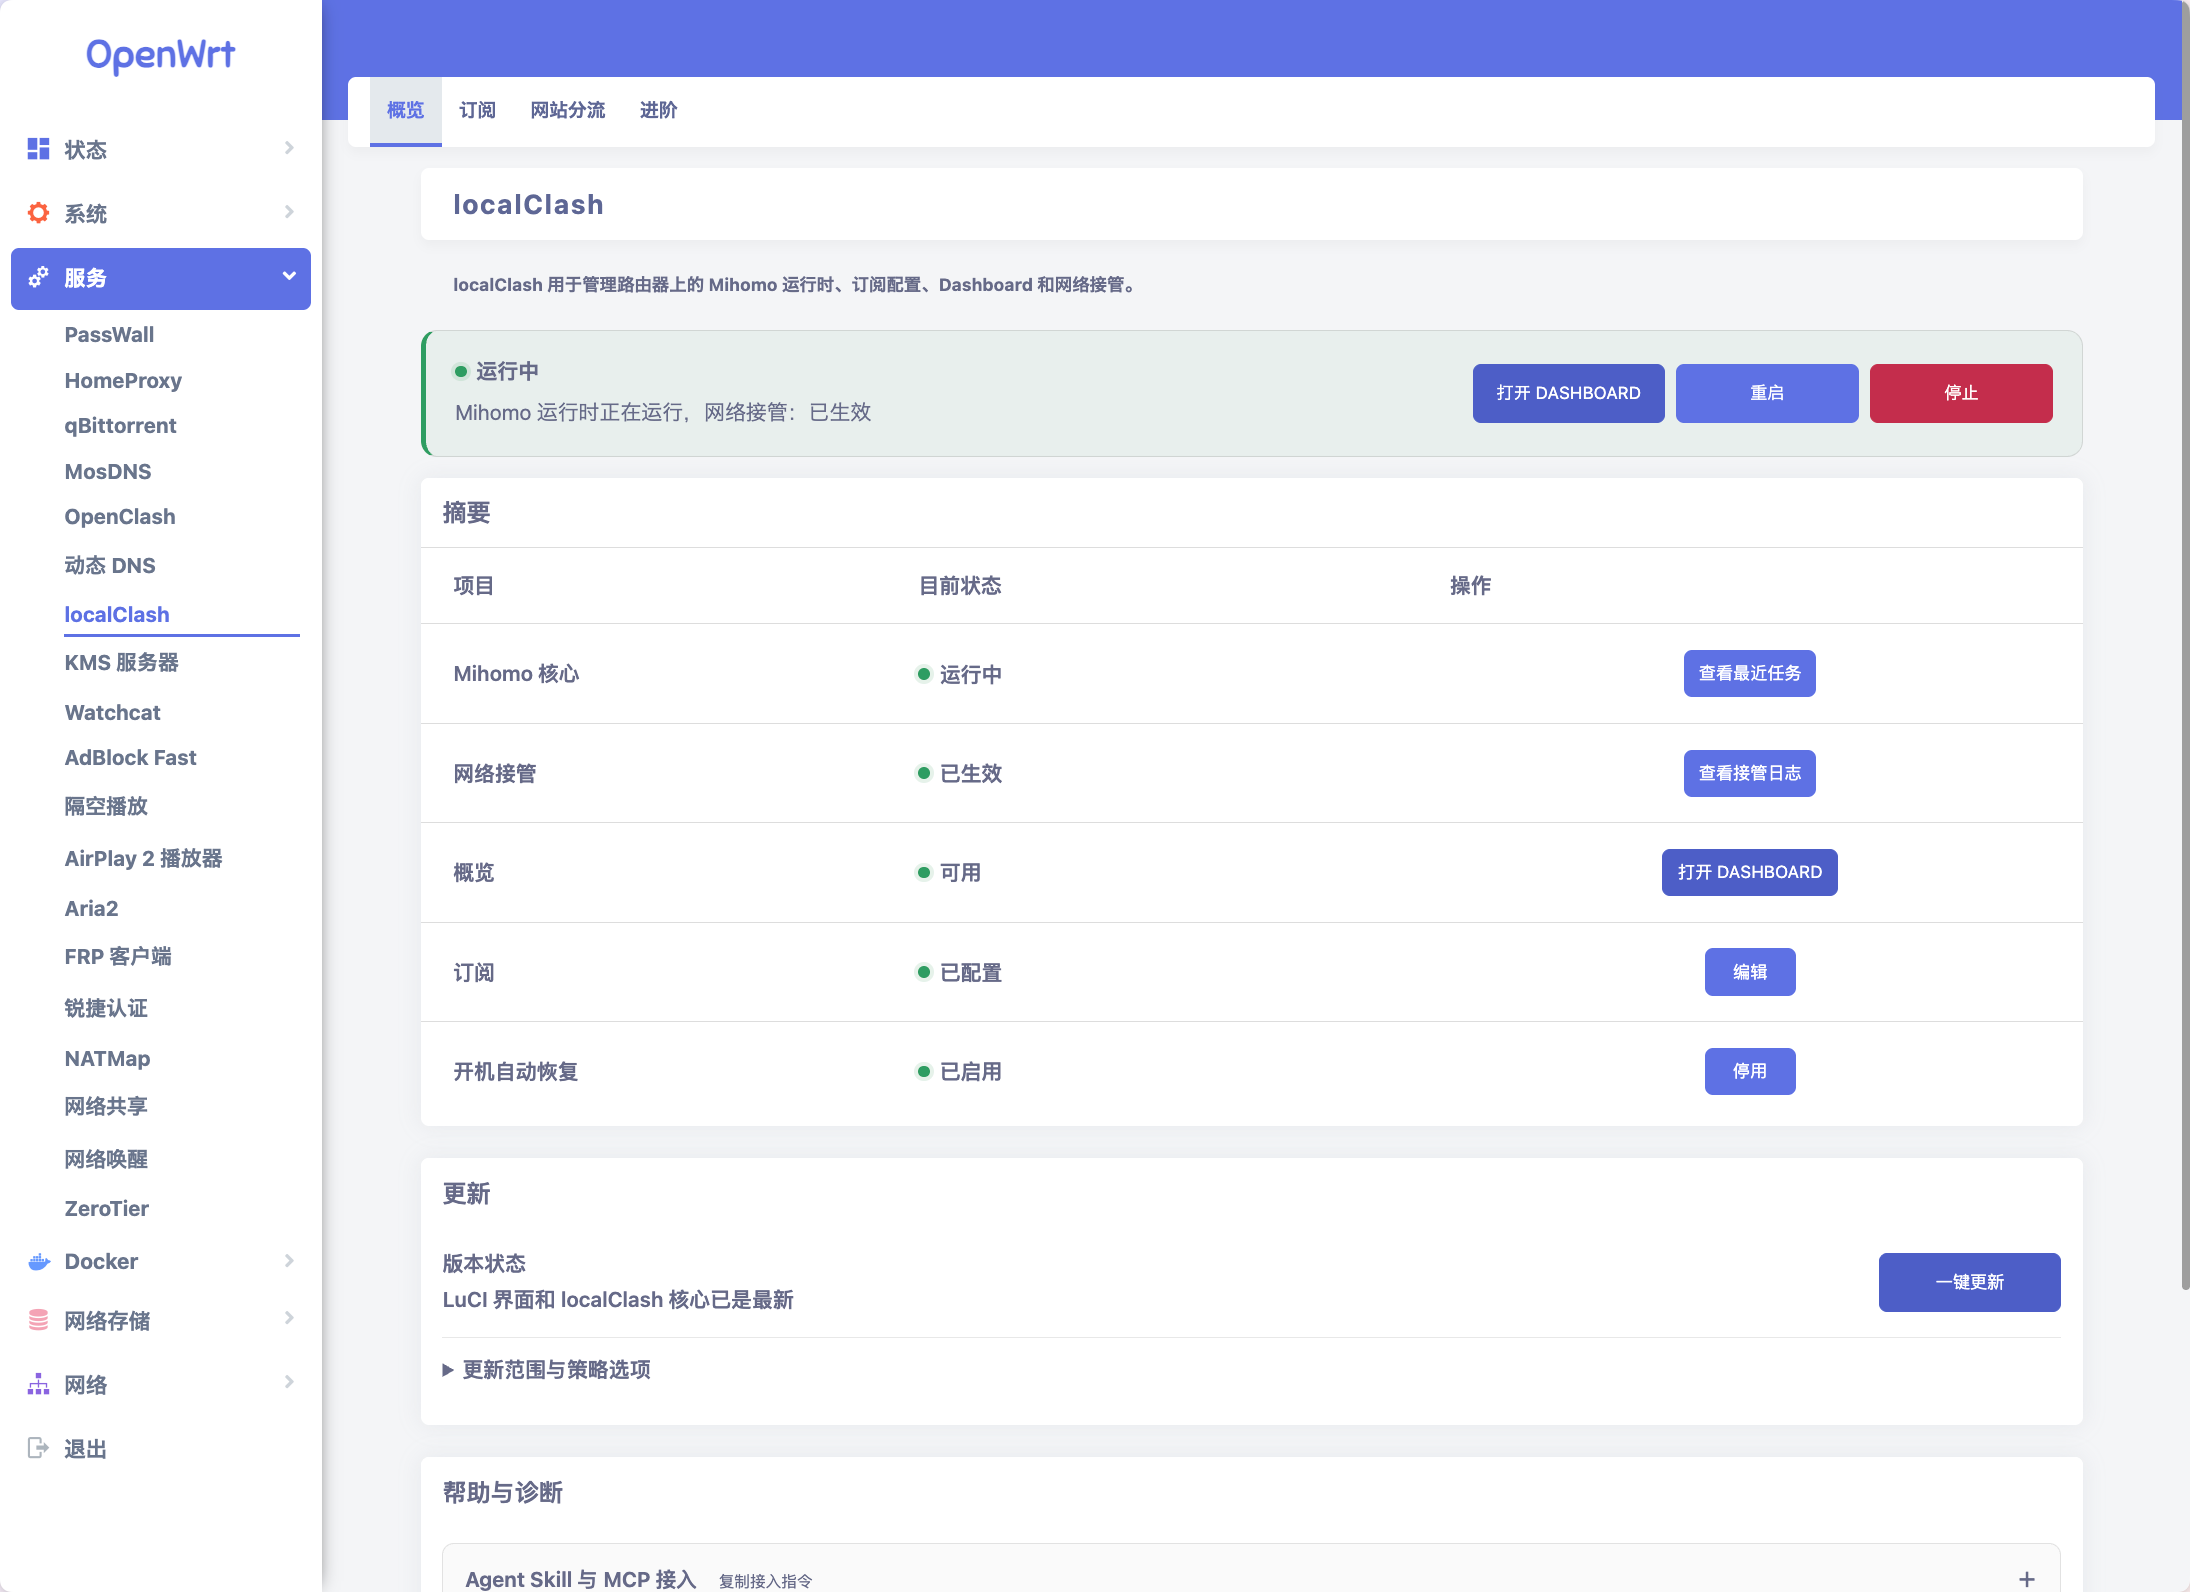Open Dashboard from the running status banner
Viewport: 2190px width, 1592px height.
point(1568,393)
